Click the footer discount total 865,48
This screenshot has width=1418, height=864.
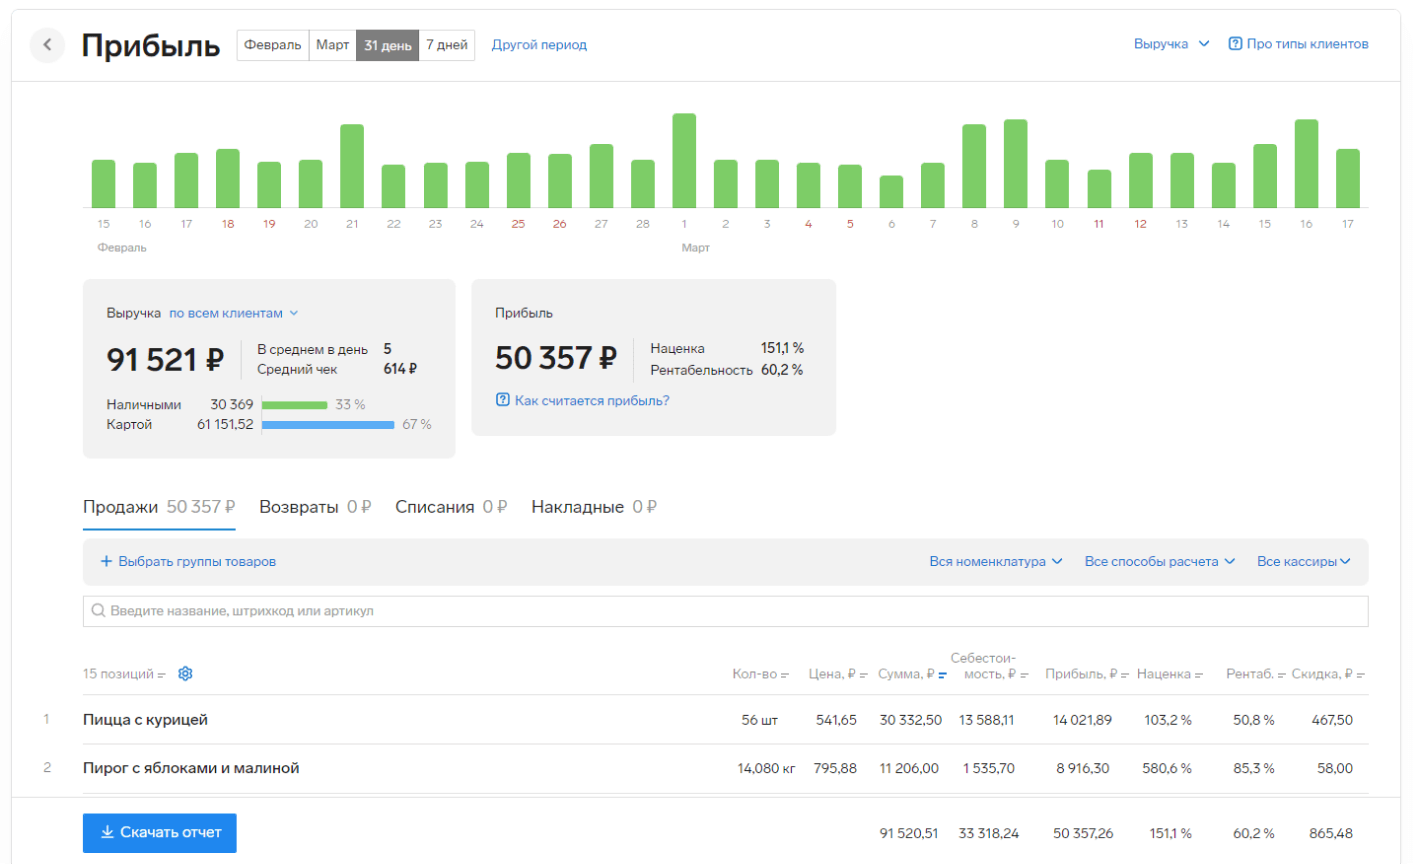pyautogui.click(x=1331, y=833)
